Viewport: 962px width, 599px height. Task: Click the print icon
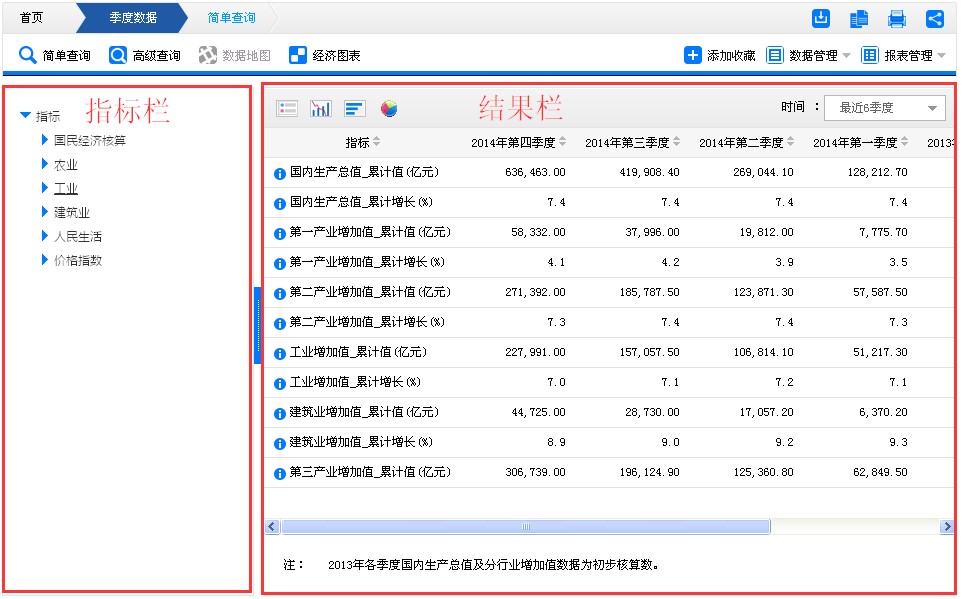click(896, 19)
